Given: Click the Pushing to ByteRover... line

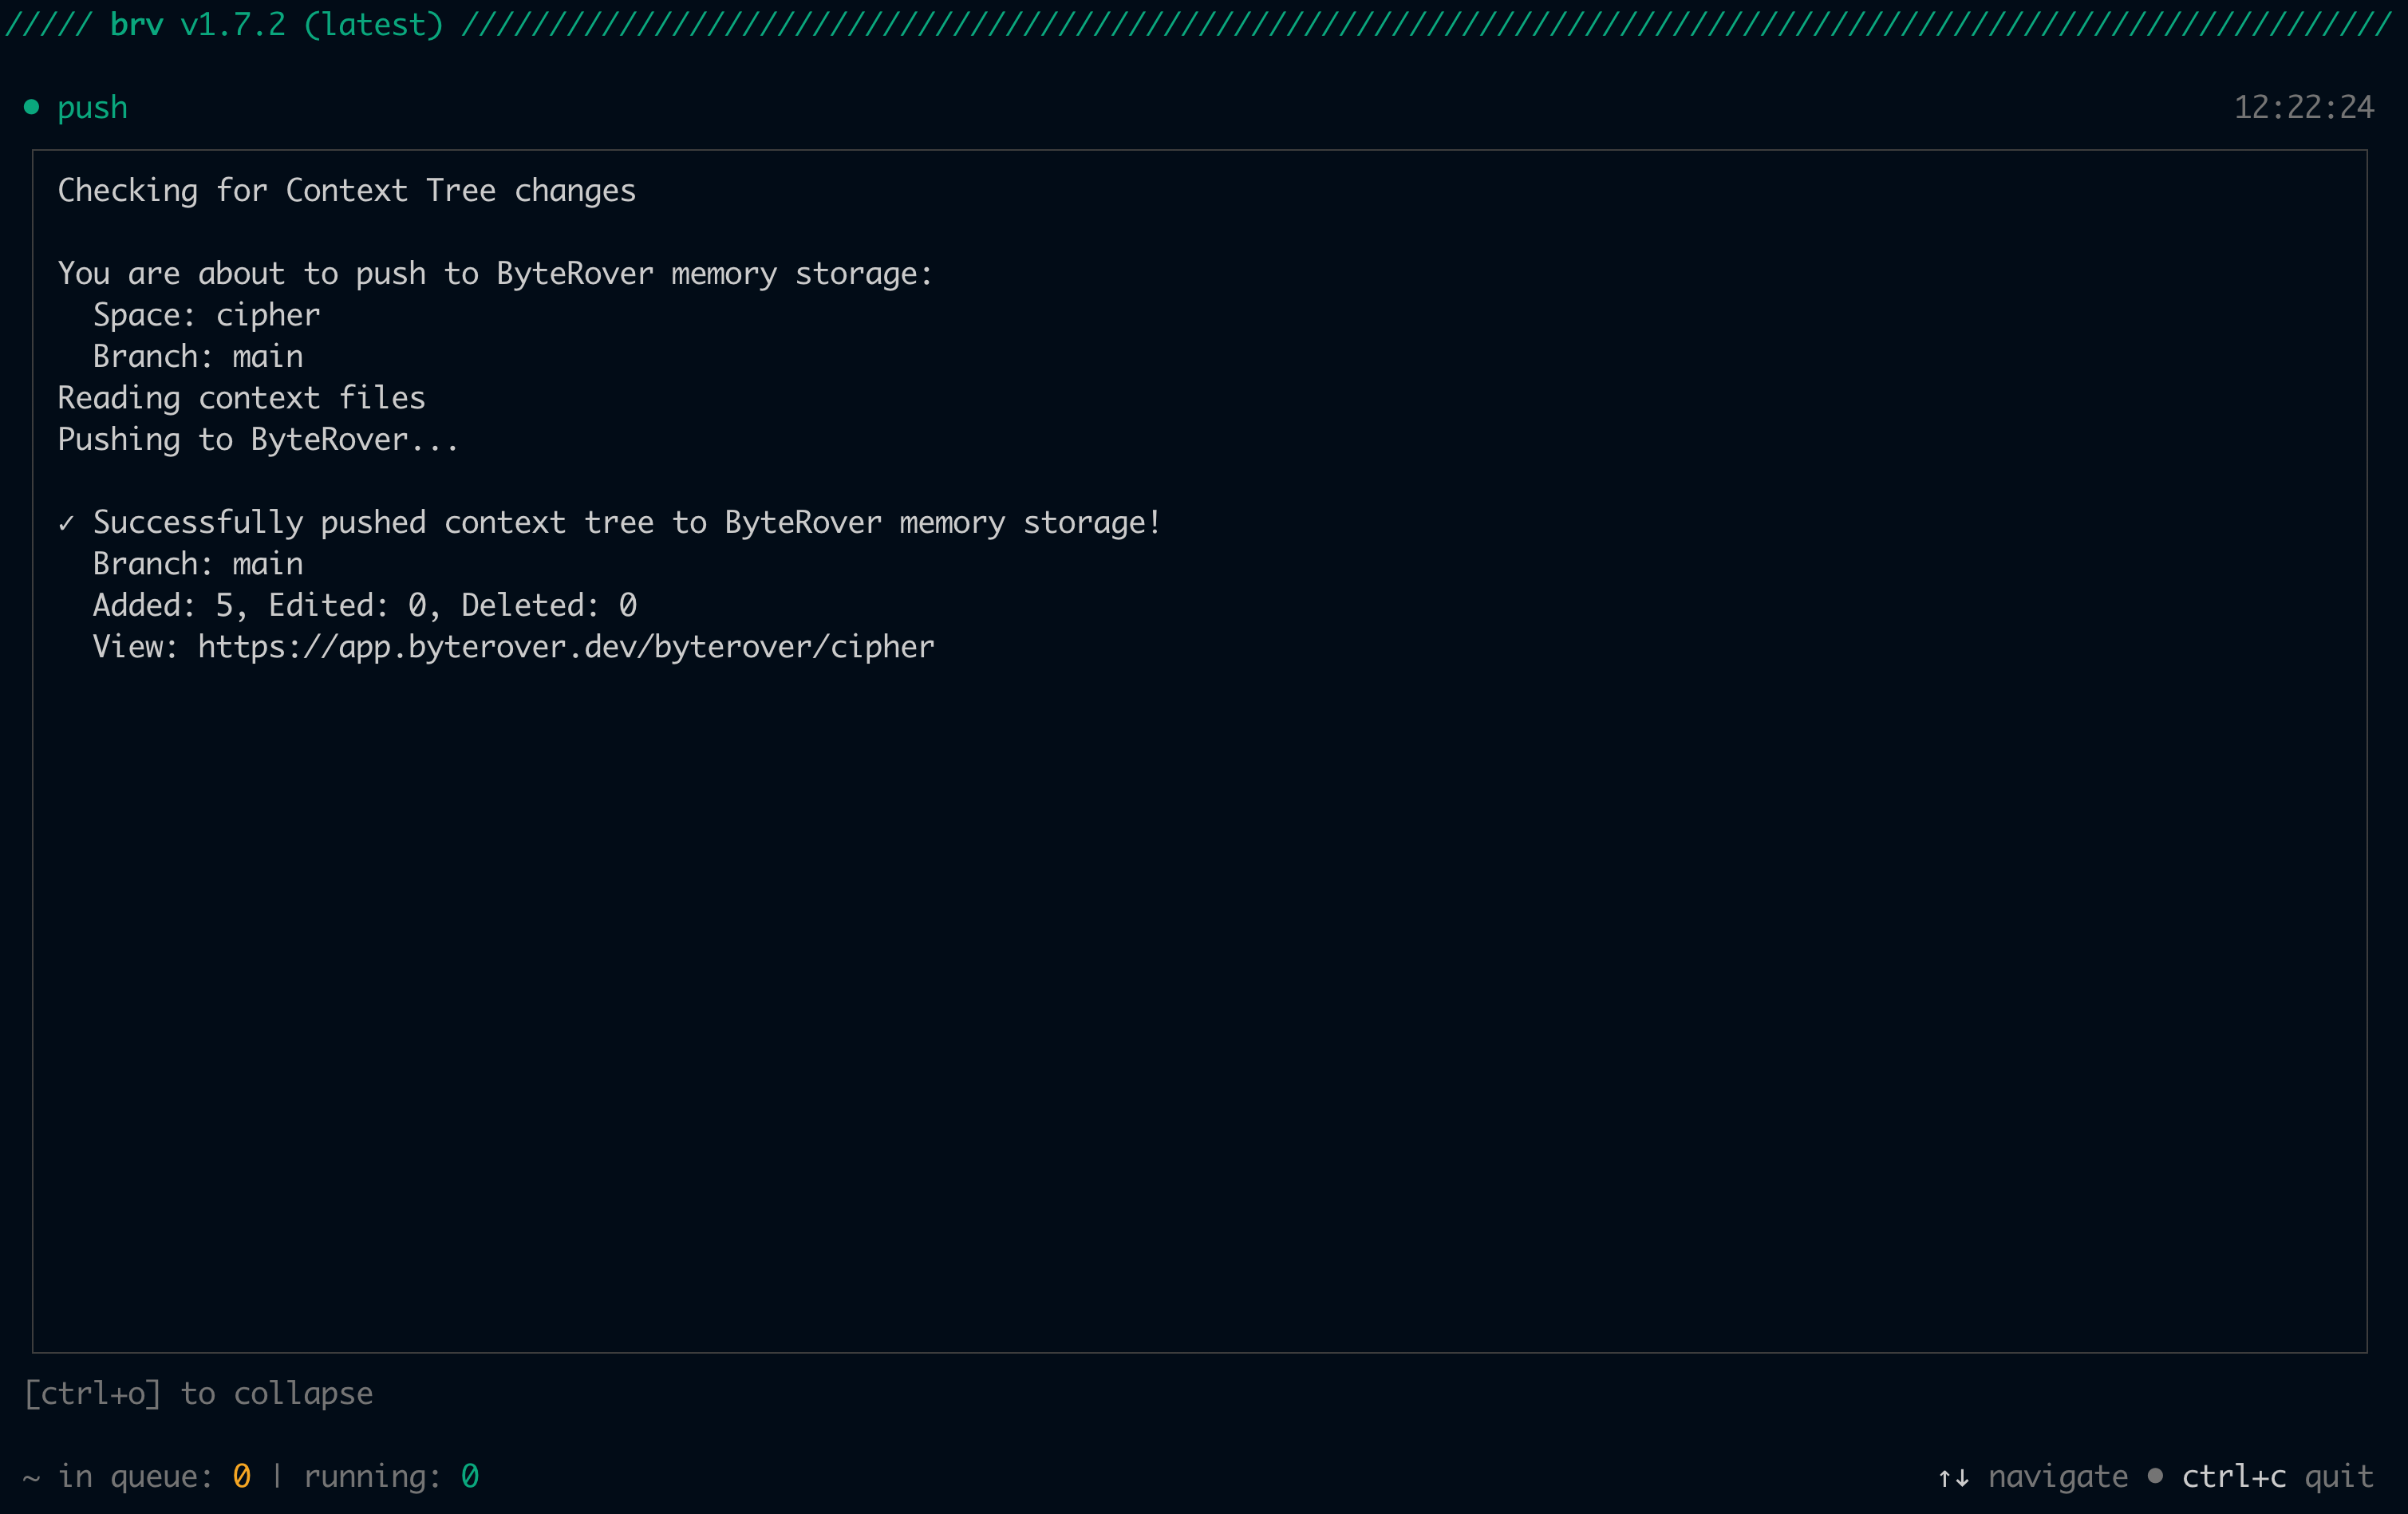Looking at the screenshot, I should [x=258, y=439].
